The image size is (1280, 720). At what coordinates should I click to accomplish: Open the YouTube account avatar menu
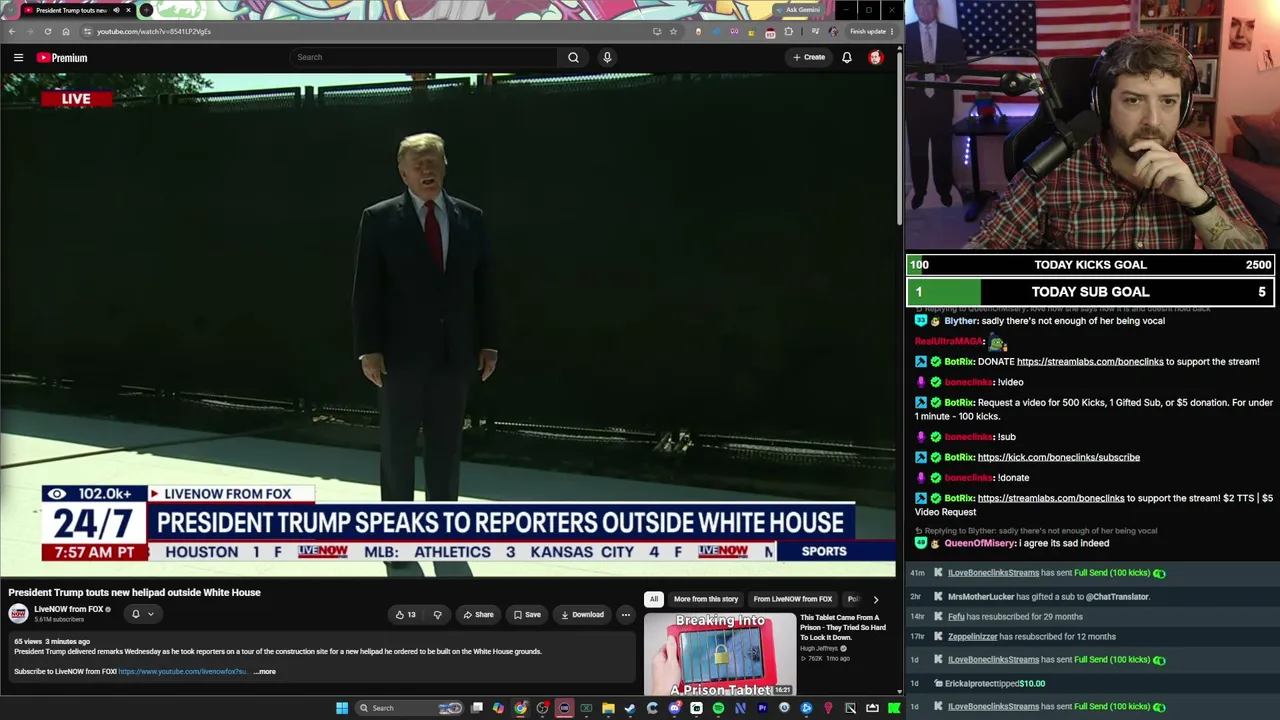[x=876, y=58]
